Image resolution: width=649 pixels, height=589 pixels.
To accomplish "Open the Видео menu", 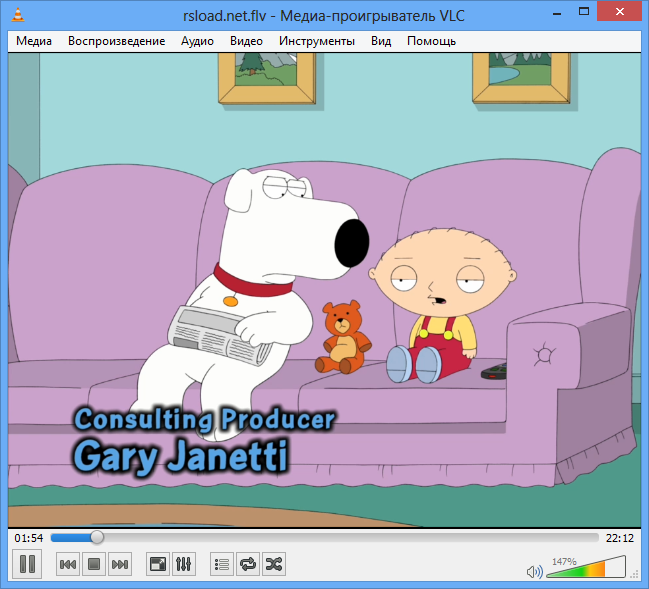I will coord(246,41).
